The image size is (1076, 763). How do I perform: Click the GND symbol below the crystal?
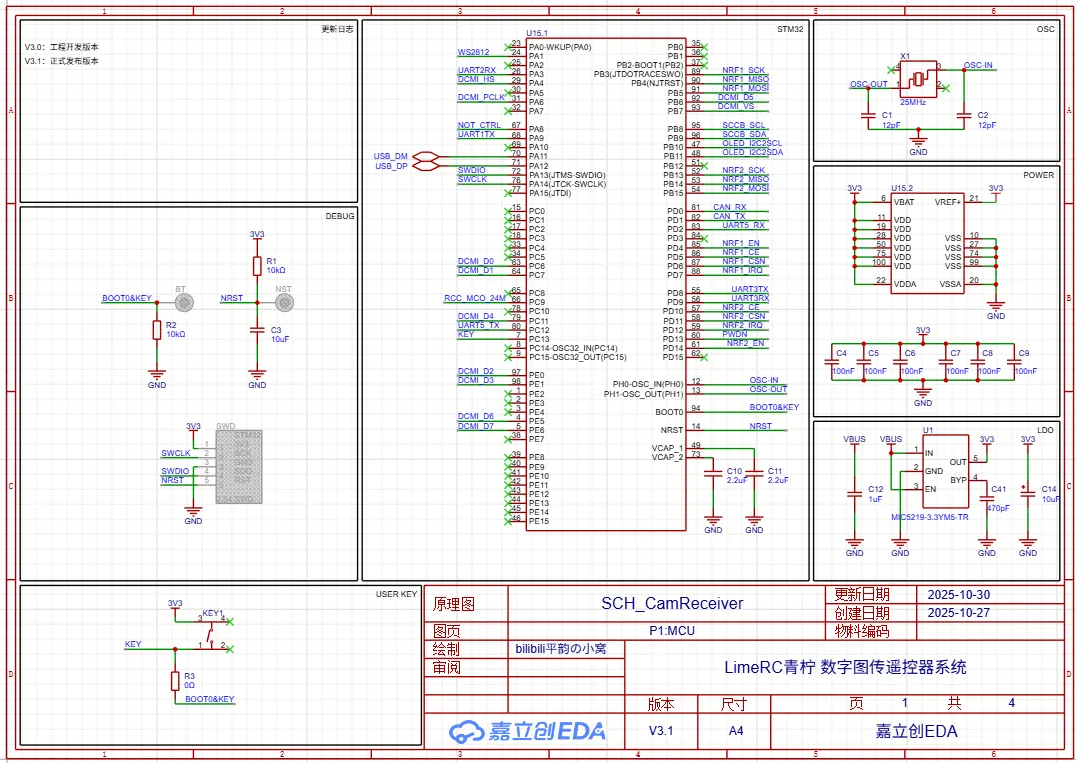pos(918,142)
